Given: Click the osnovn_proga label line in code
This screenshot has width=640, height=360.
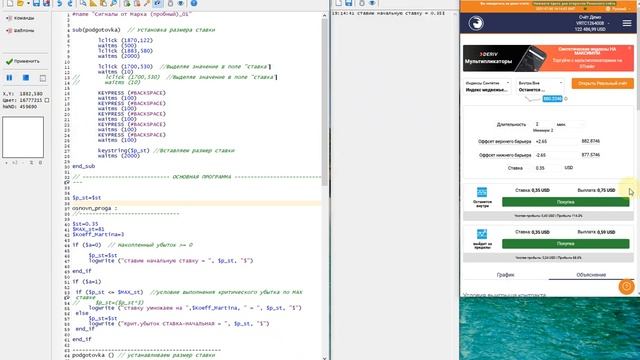Looking at the screenshot, I should pyautogui.click(x=95, y=208).
